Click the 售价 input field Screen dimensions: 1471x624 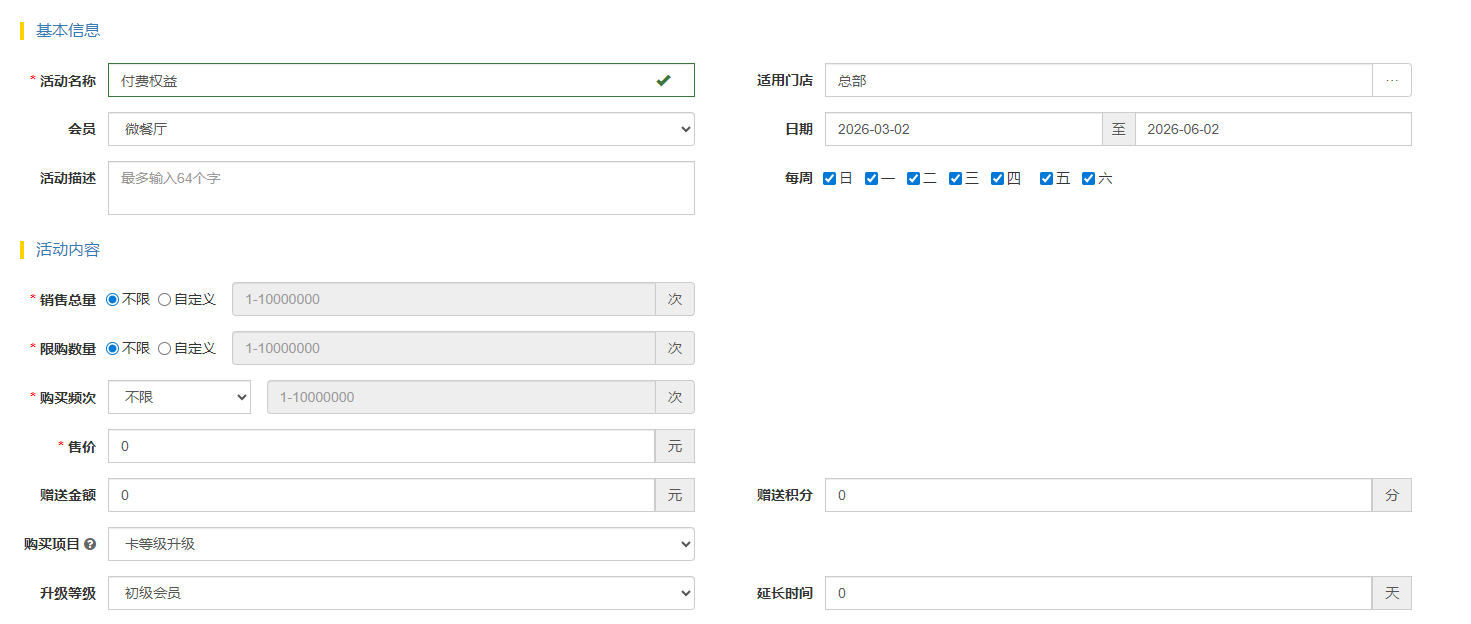click(380, 446)
